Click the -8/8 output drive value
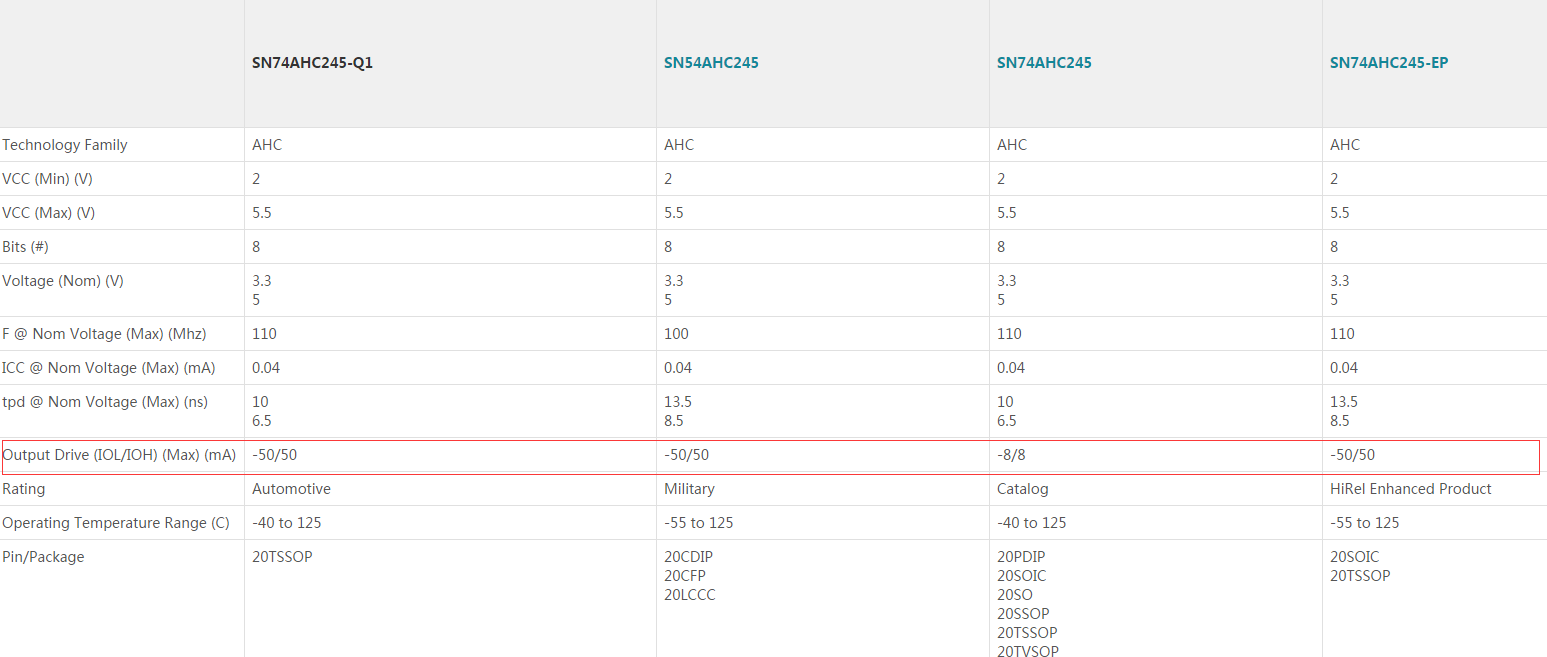1547x657 pixels. tap(1013, 455)
